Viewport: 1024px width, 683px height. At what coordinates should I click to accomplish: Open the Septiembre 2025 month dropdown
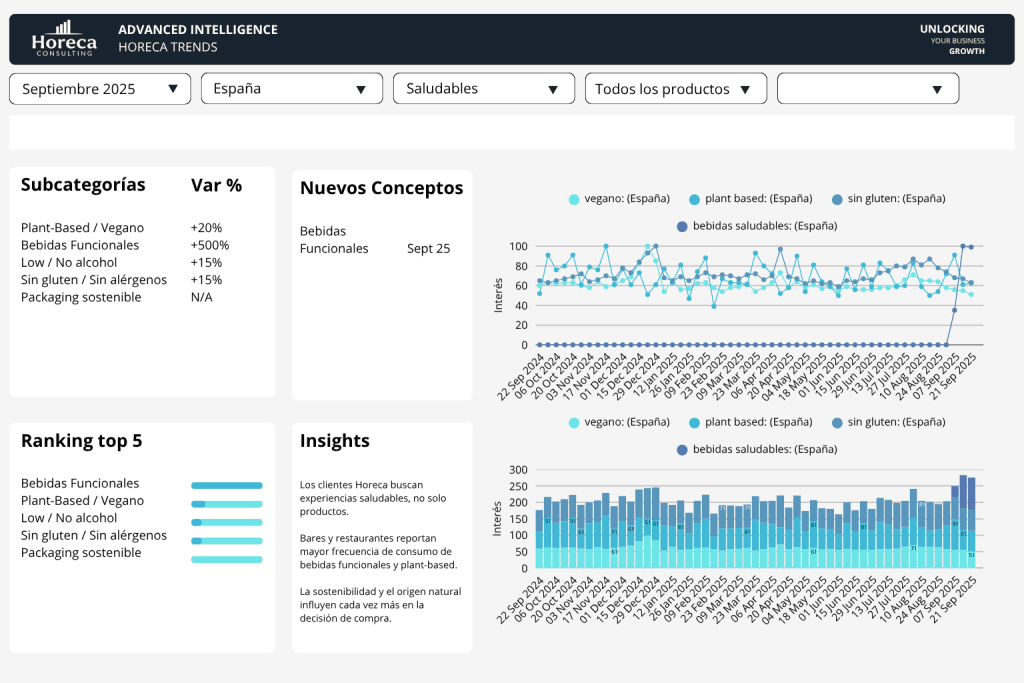coord(99,88)
